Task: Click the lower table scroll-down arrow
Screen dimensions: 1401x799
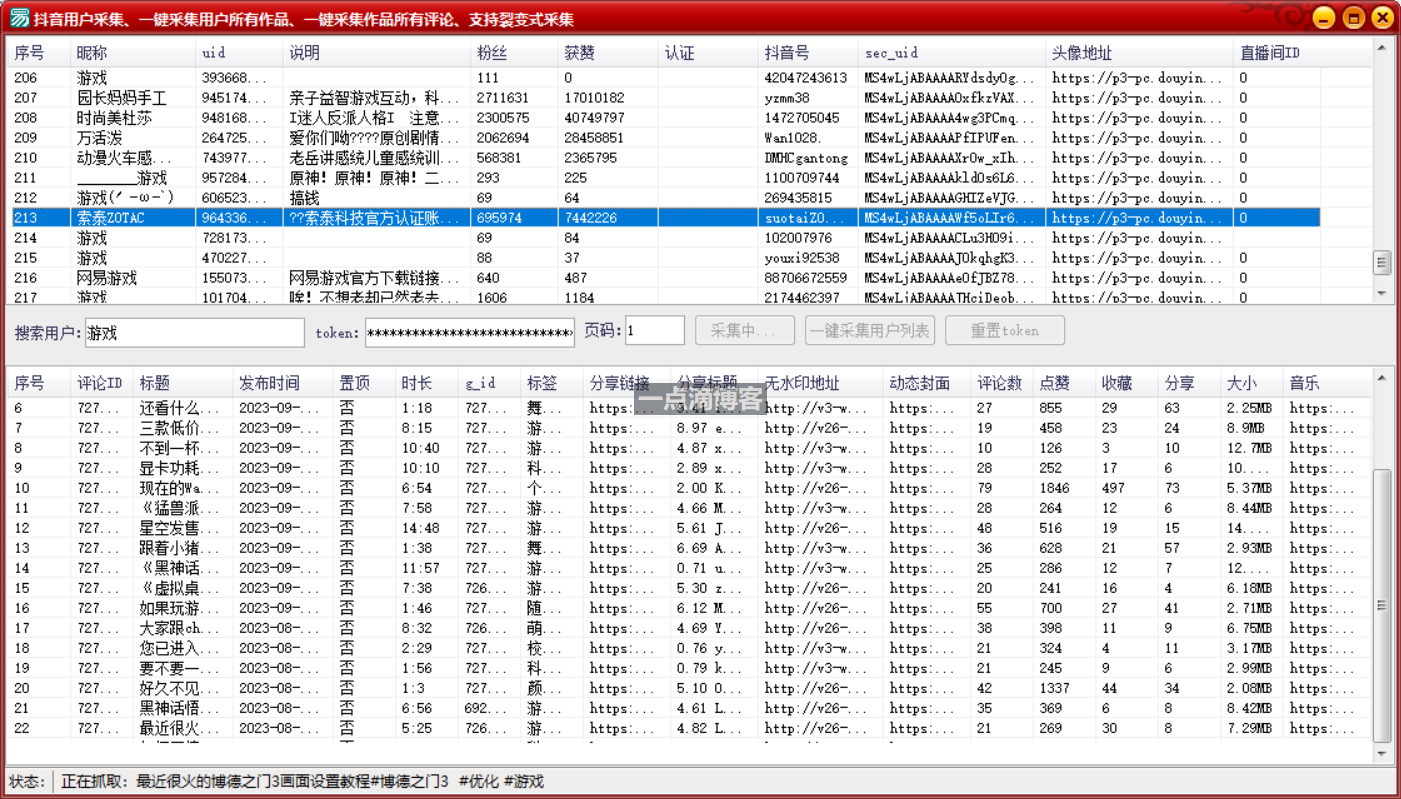Action: (x=1382, y=754)
